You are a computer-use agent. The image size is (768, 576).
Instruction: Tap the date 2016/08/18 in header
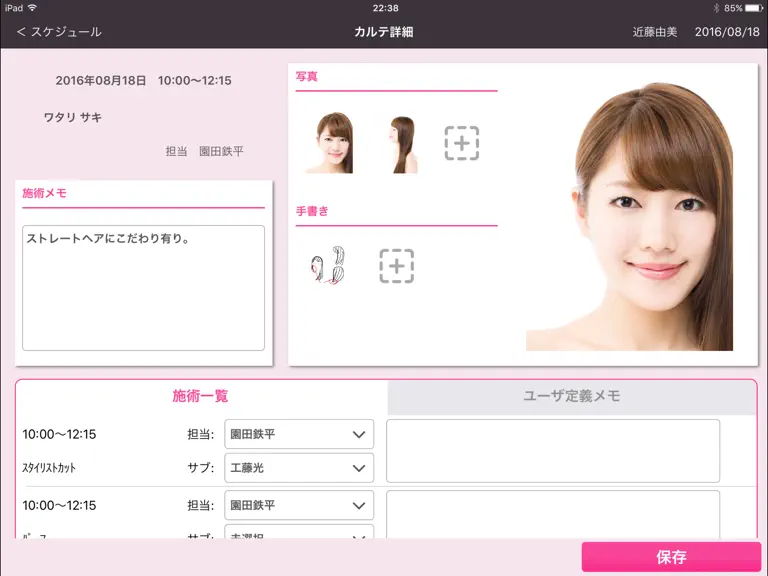[727, 32]
